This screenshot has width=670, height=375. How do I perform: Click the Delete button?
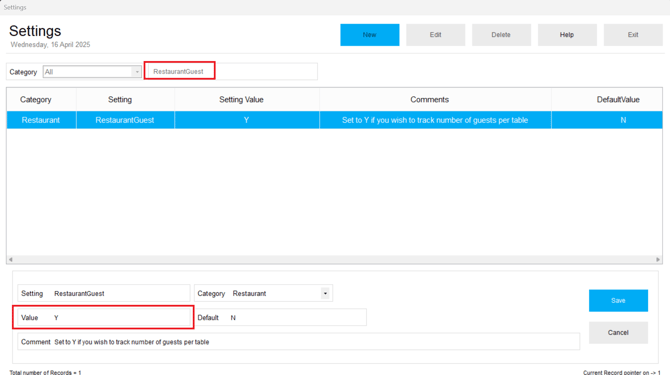tap(501, 35)
